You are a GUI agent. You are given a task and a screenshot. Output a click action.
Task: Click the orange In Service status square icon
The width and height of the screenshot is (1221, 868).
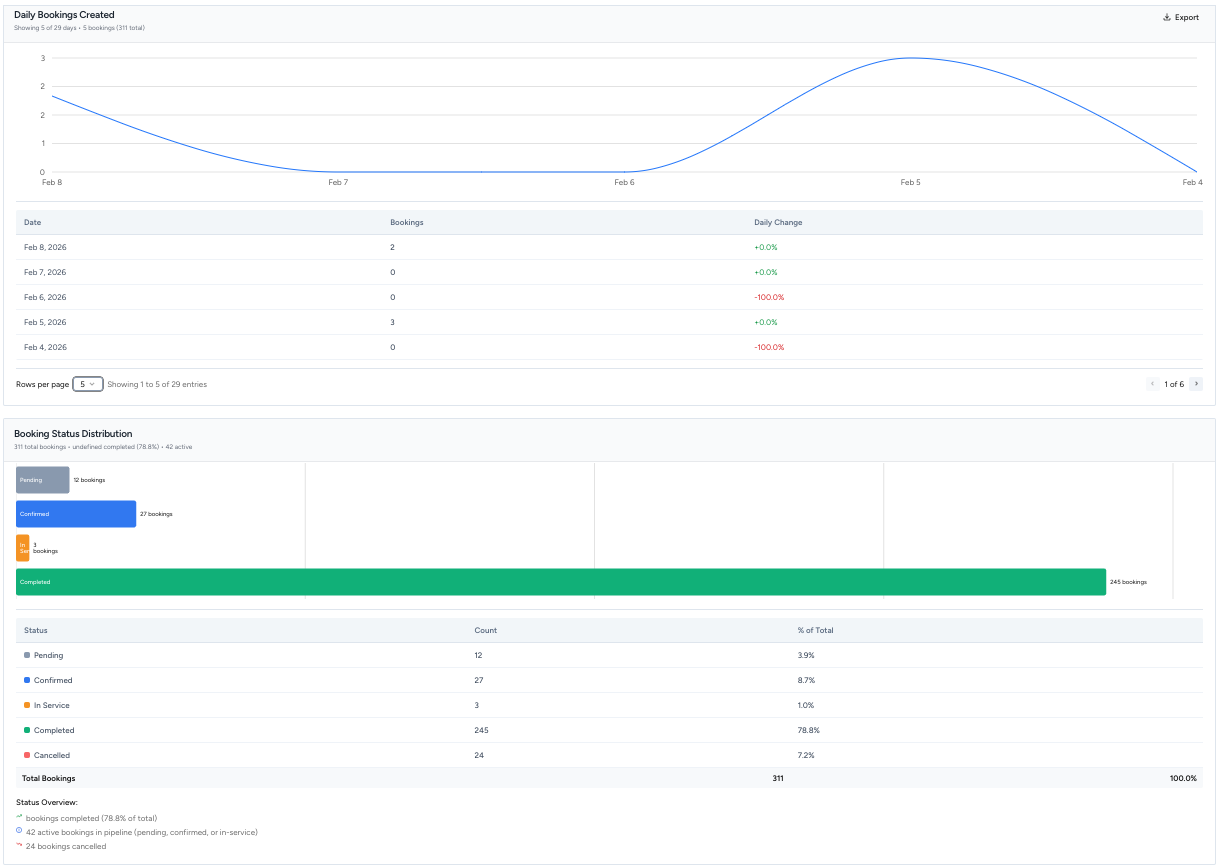point(24,705)
